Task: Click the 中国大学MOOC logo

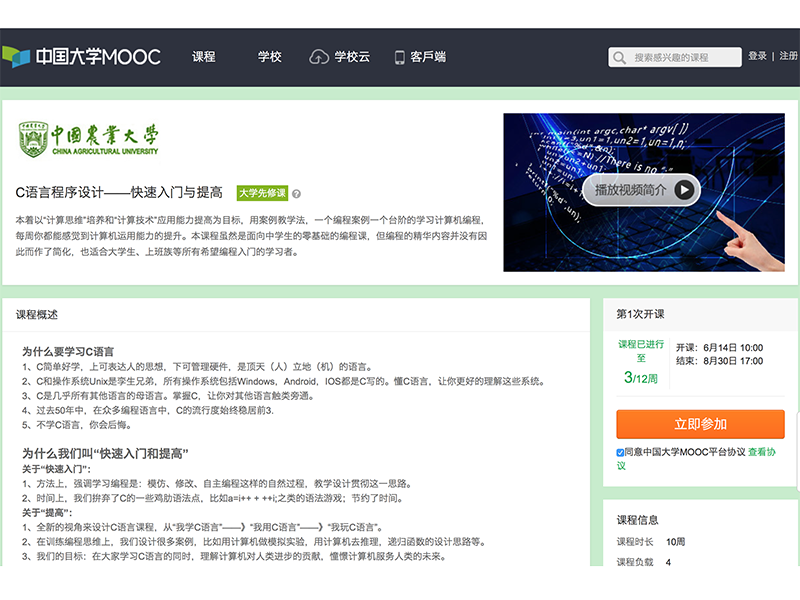Action: 82,57
